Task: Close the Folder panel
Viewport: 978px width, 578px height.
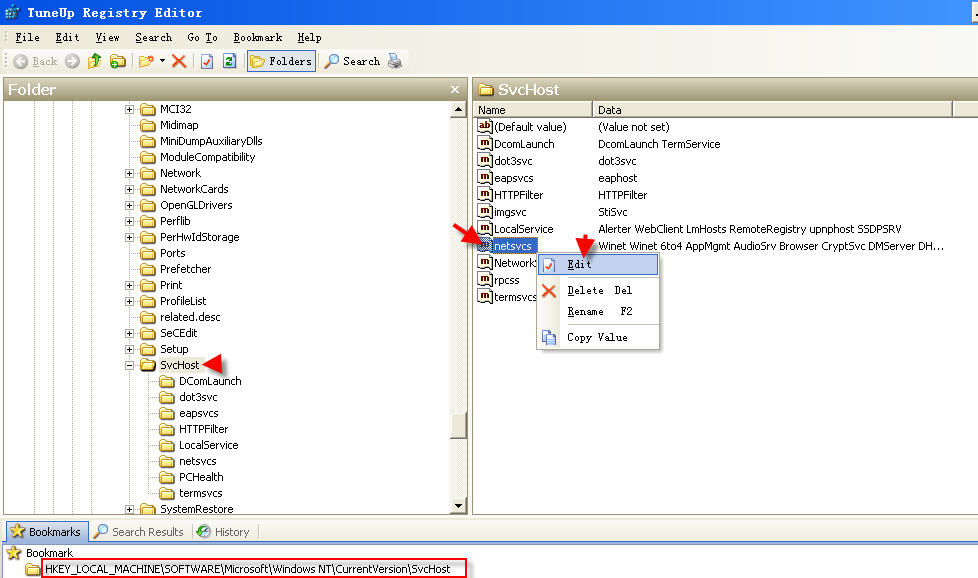Action: click(455, 90)
